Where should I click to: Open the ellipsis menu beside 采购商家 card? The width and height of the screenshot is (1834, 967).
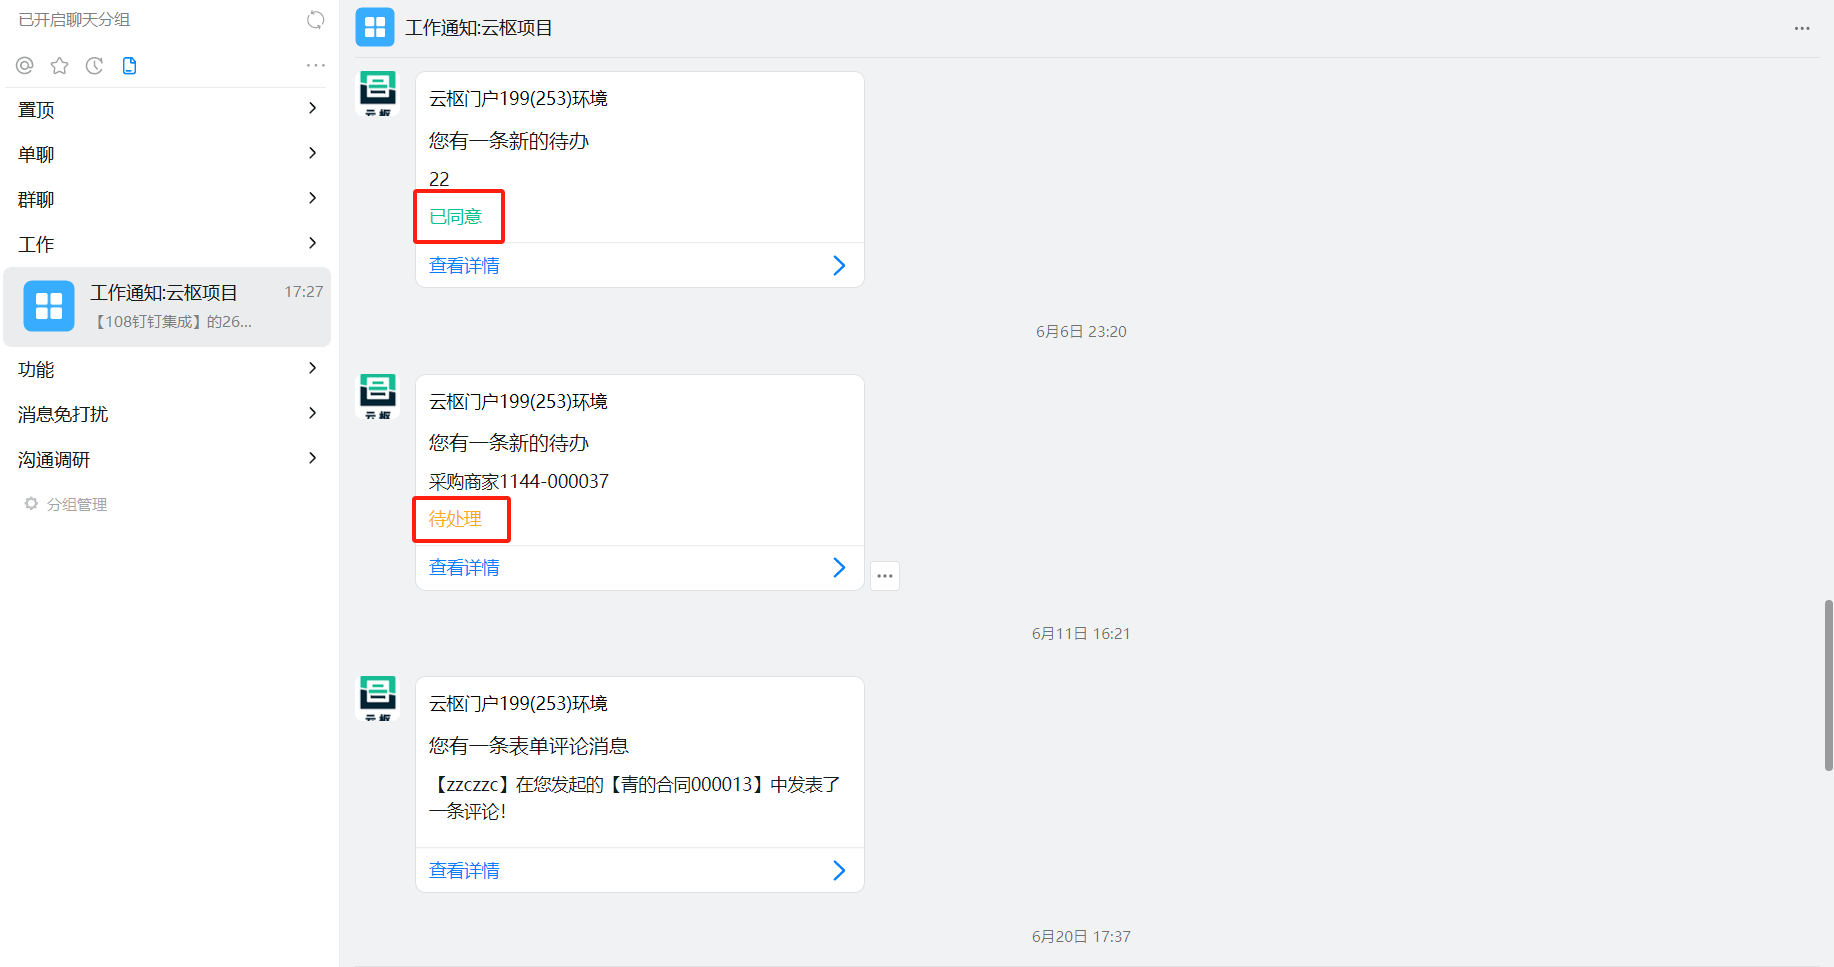[885, 576]
